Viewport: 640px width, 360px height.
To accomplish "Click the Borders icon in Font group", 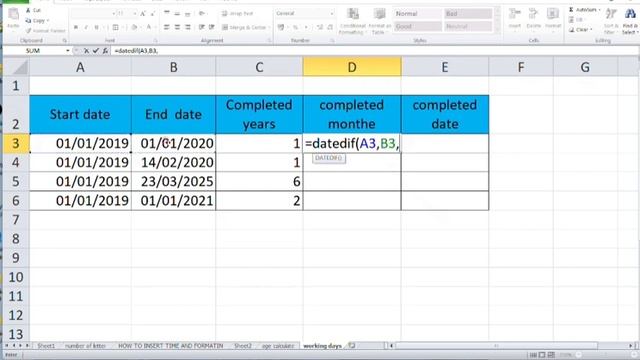I will click(116, 27).
